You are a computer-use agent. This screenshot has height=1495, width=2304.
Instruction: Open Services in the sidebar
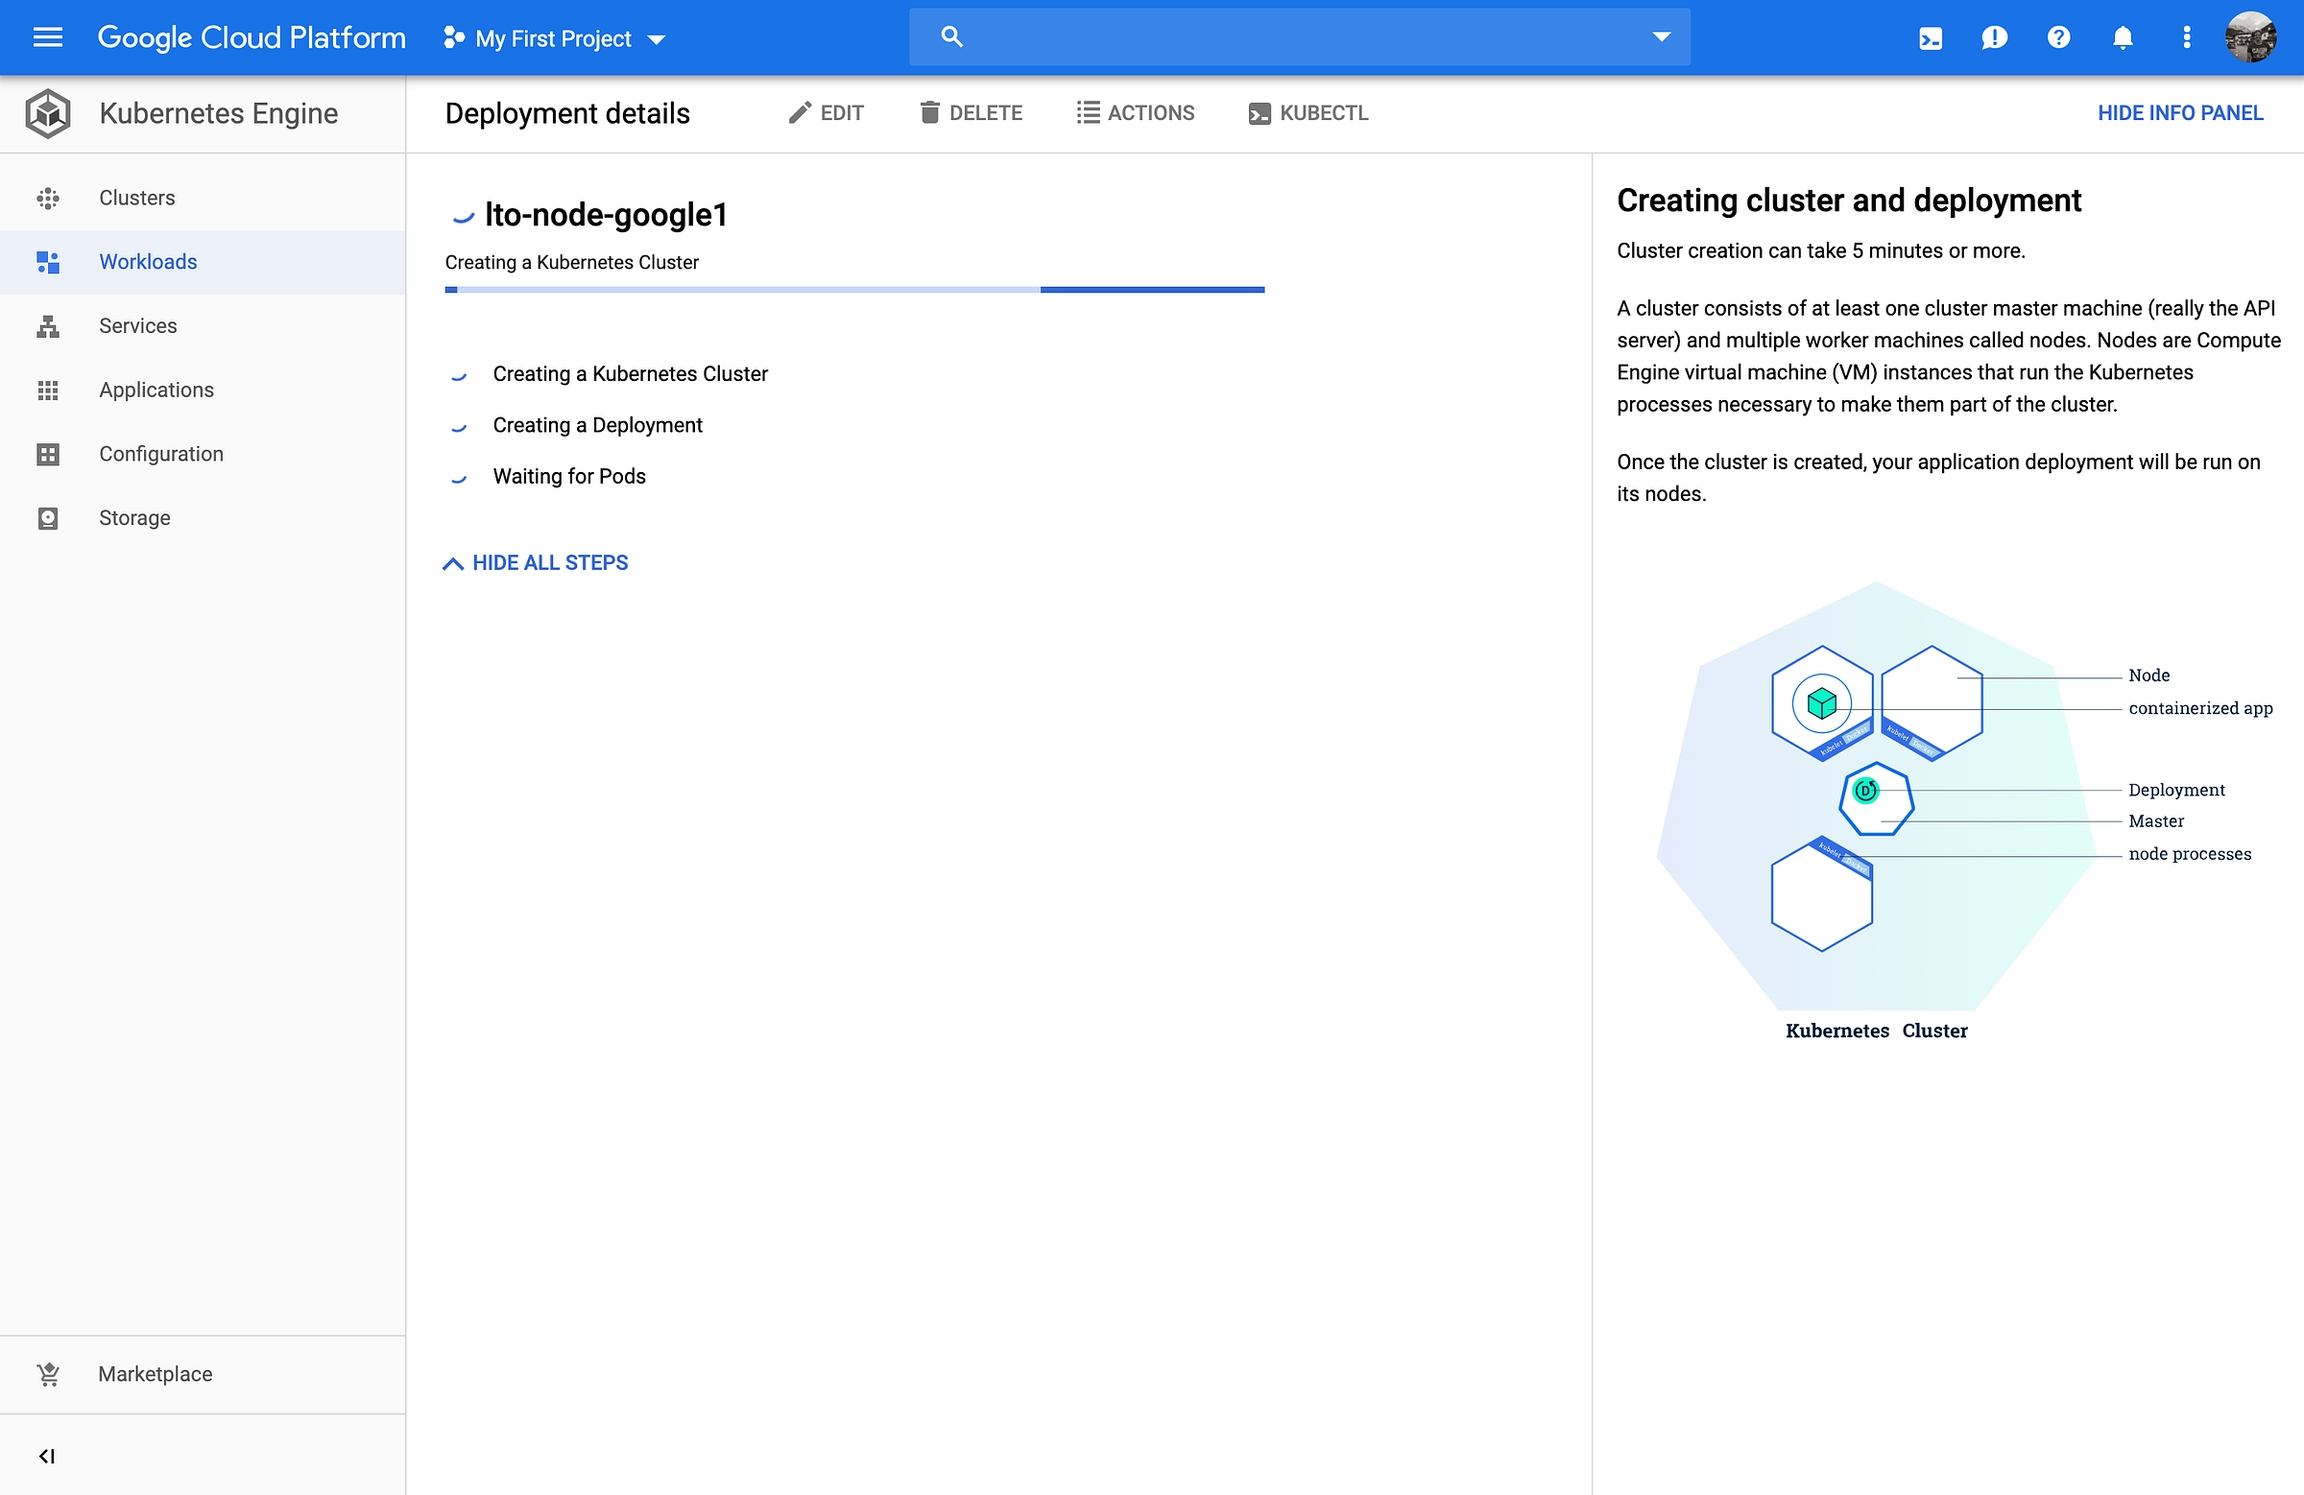click(203, 326)
